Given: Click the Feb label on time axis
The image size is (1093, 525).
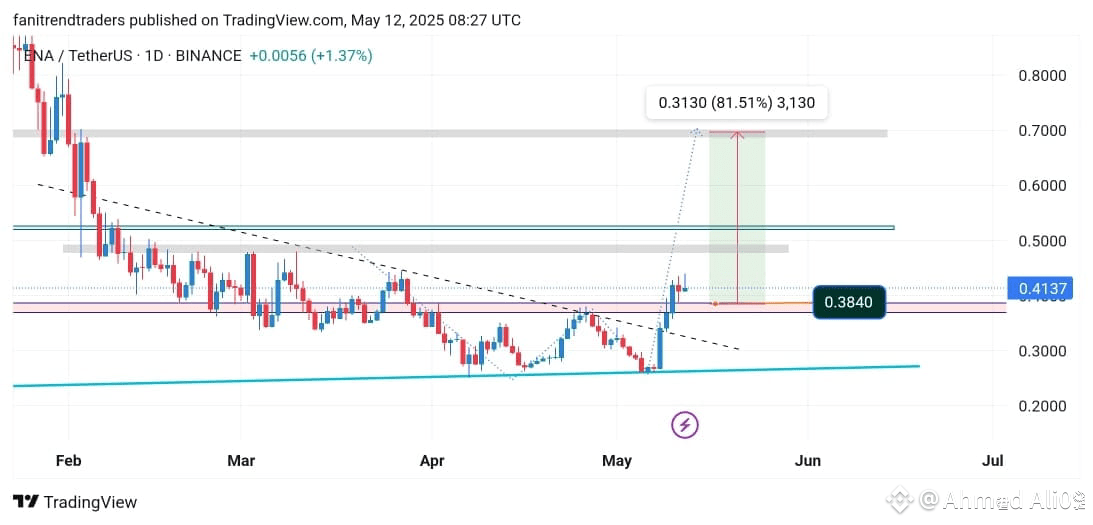Looking at the screenshot, I should point(68,461).
